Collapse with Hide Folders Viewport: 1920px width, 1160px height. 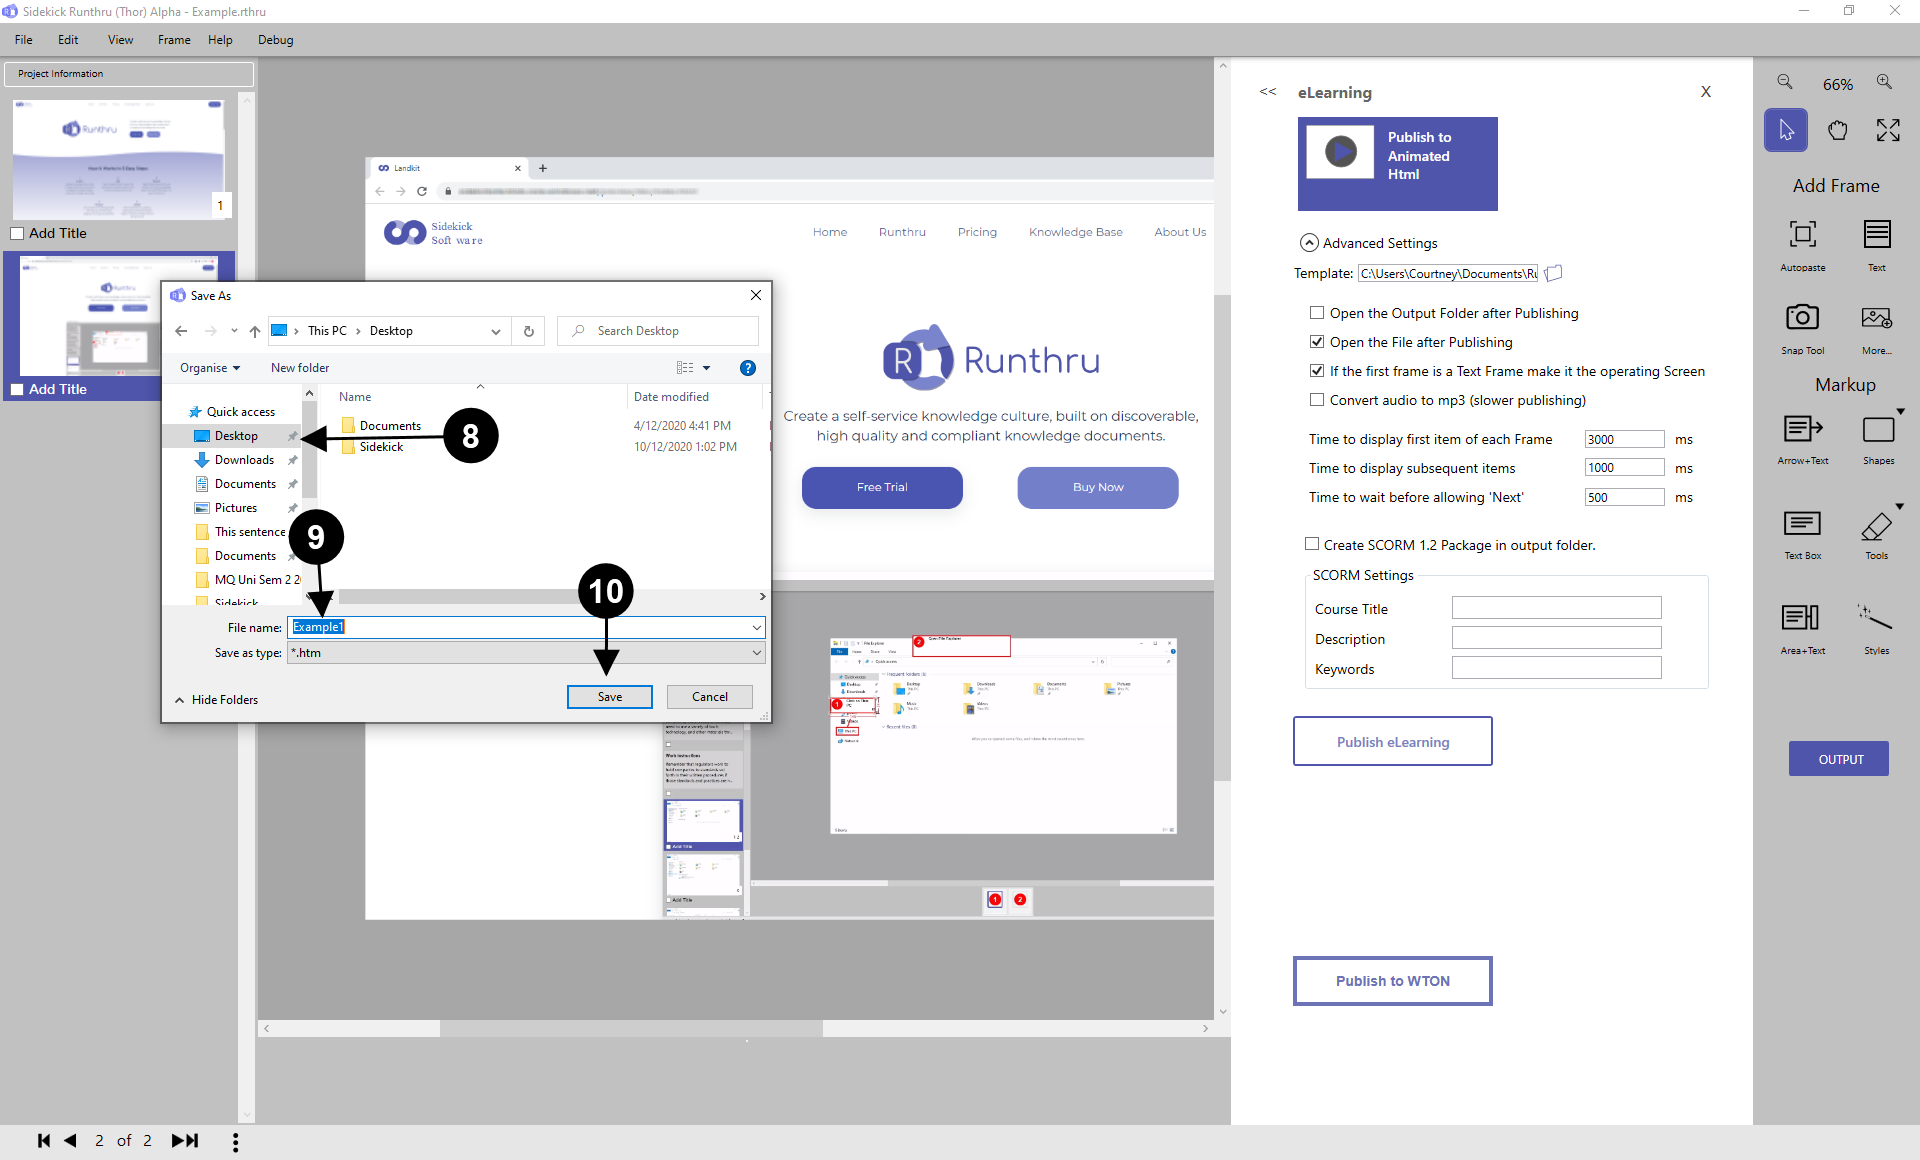[x=216, y=700]
